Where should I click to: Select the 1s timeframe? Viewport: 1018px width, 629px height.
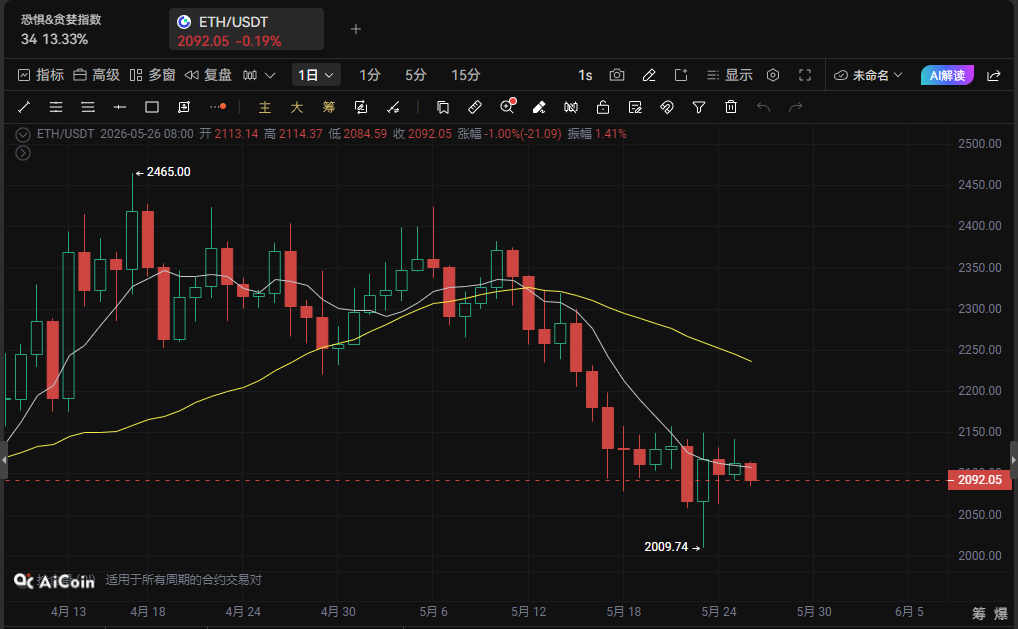point(585,75)
